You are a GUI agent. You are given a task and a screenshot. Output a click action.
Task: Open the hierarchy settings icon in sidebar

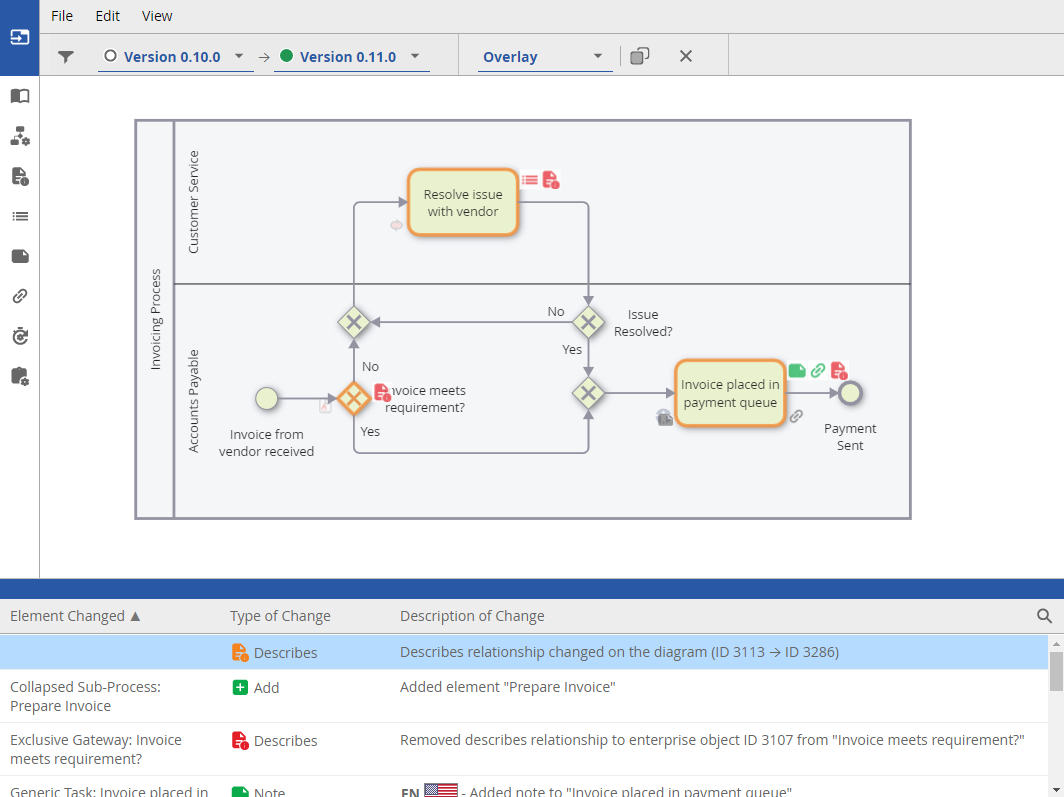point(20,136)
